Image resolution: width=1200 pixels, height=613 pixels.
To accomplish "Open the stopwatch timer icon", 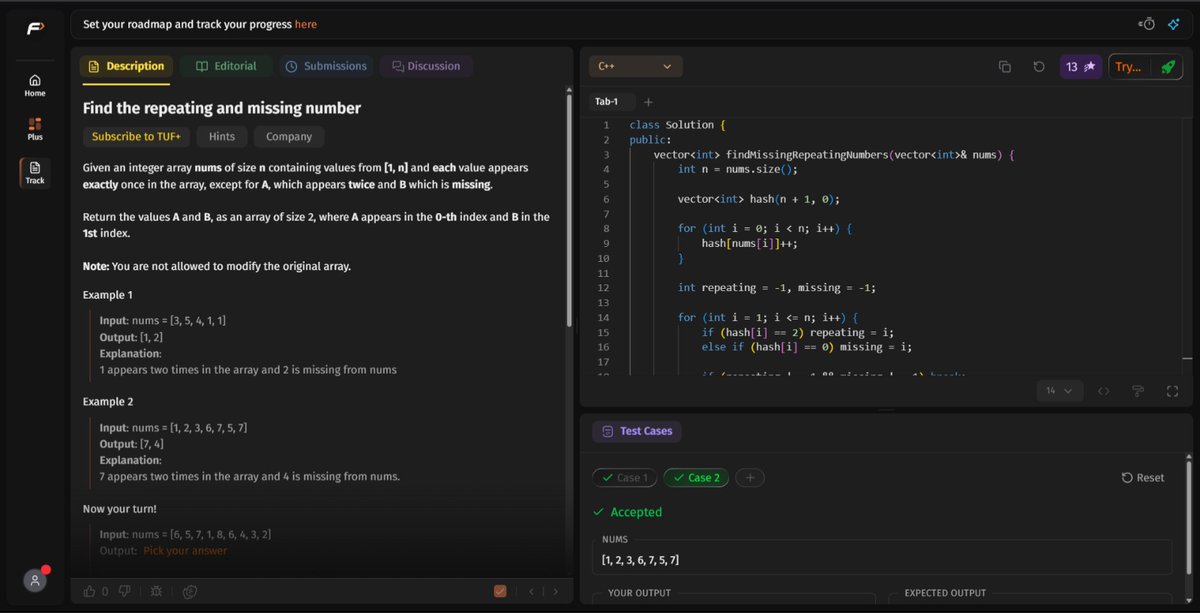I will pos(1147,24).
